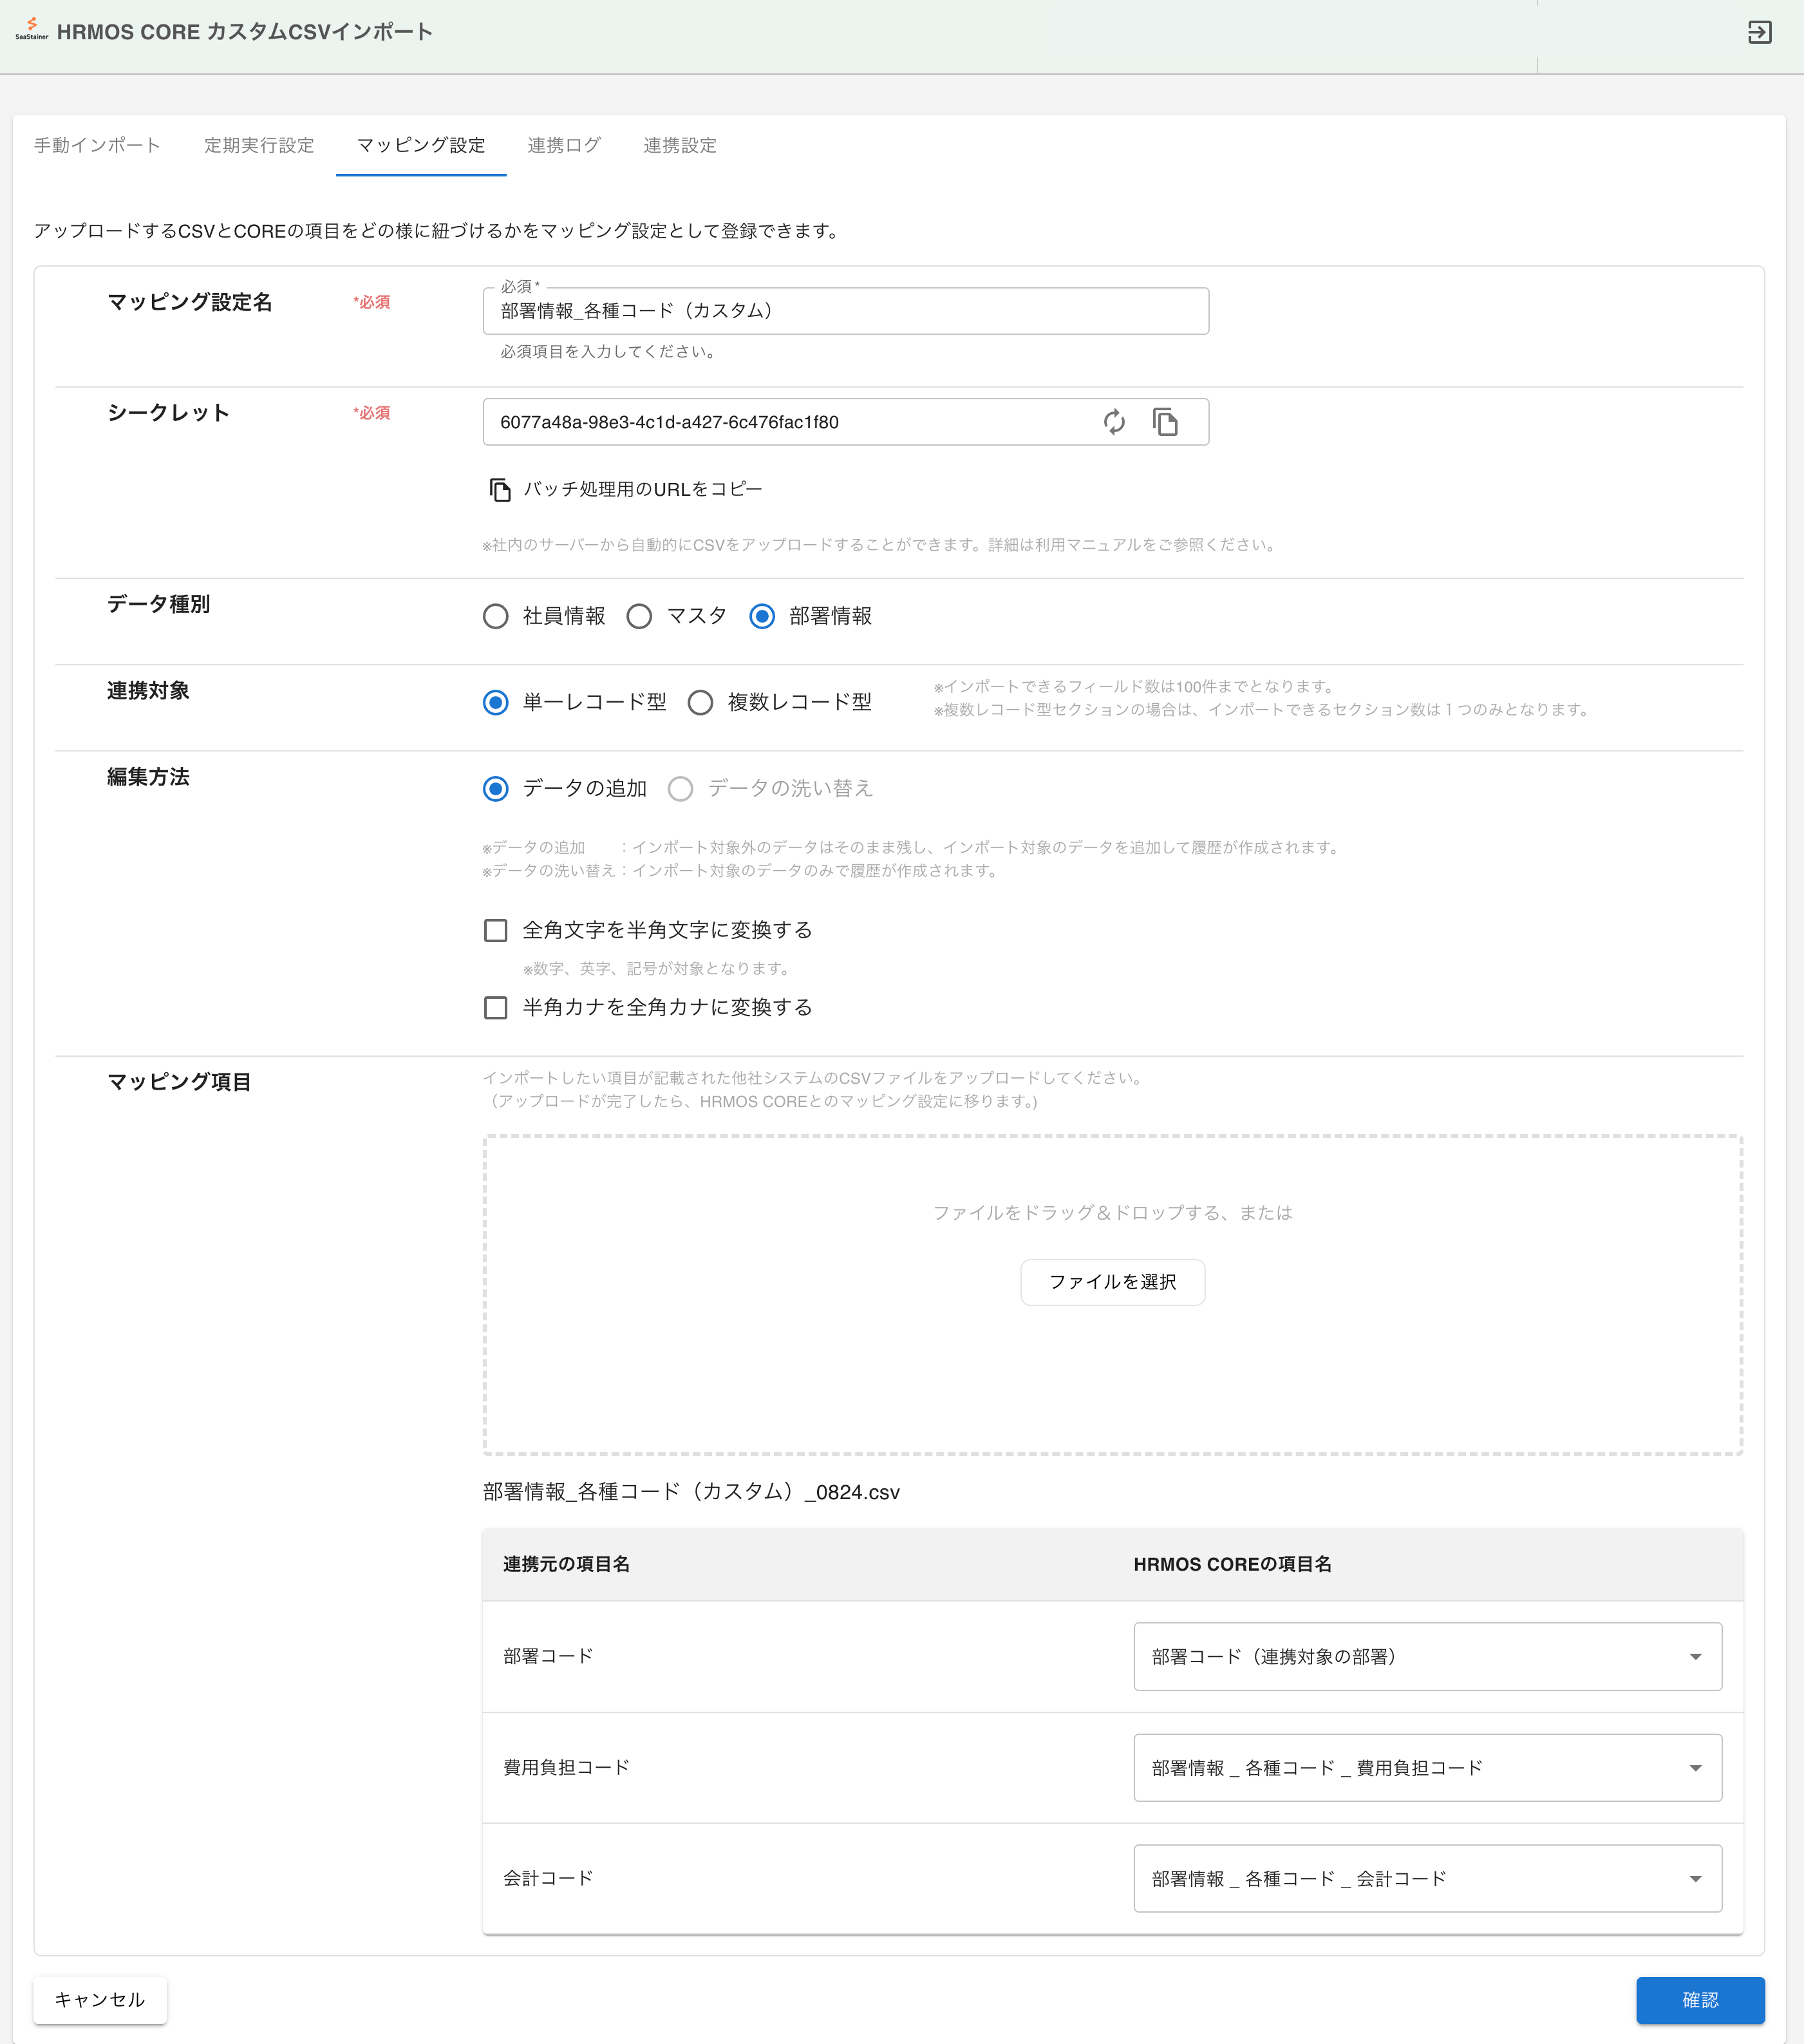This screenshot has height=2044, width=1804.
Task: Click the 費用負担コード source item cell
Action: [x=566, y=1767]
